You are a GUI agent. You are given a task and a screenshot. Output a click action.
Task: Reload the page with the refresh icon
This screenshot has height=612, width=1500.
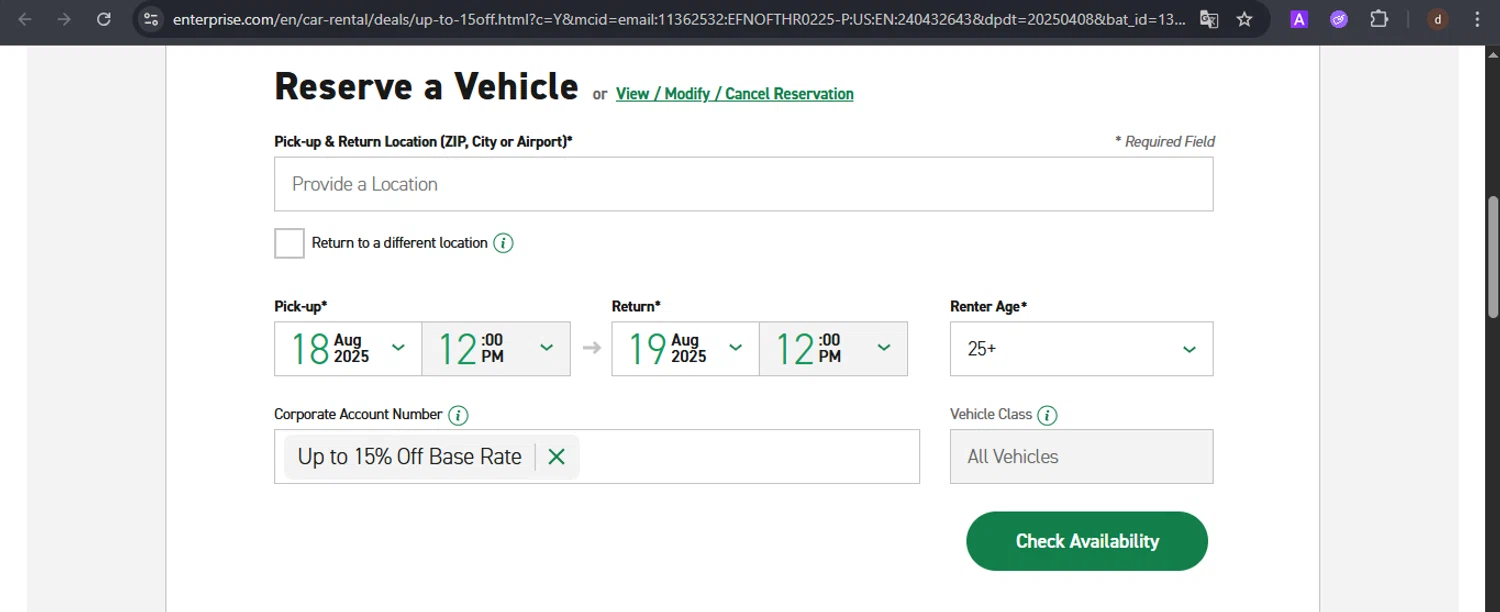[x=104, y=19]
